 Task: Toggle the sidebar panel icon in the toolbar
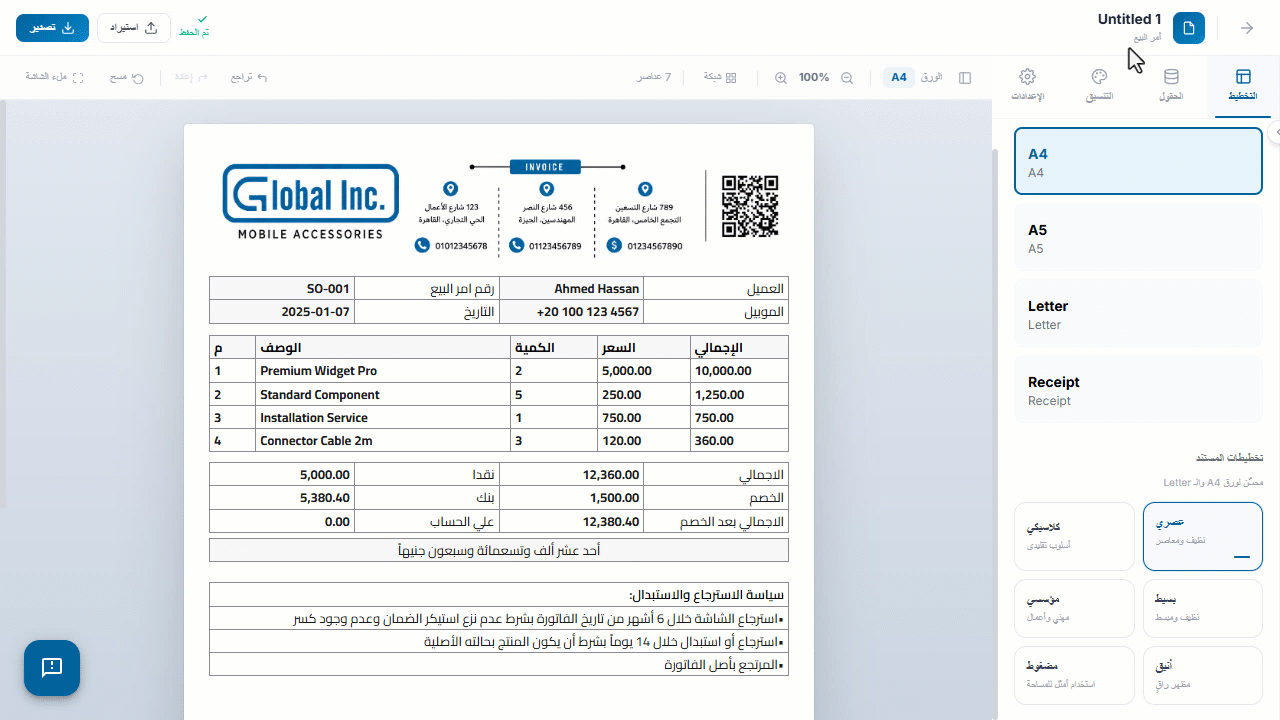pyautogui.click(x=965, y=77)
